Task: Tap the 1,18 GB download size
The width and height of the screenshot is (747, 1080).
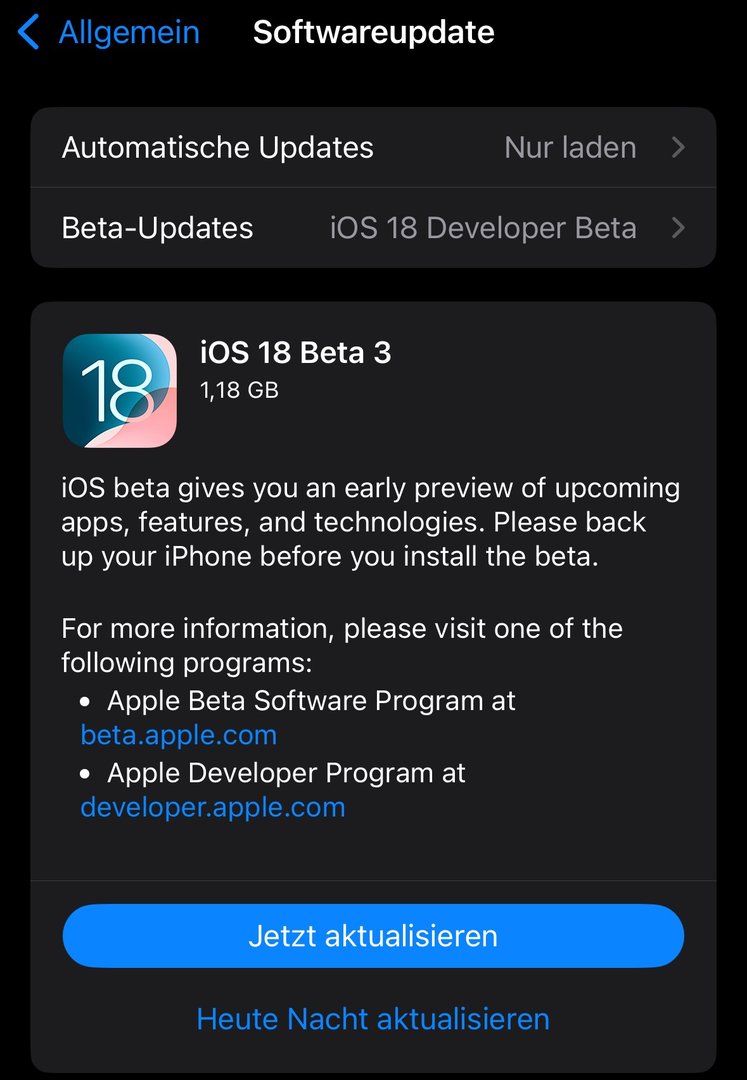Action: pyautogui.click(x=240, y=390)
